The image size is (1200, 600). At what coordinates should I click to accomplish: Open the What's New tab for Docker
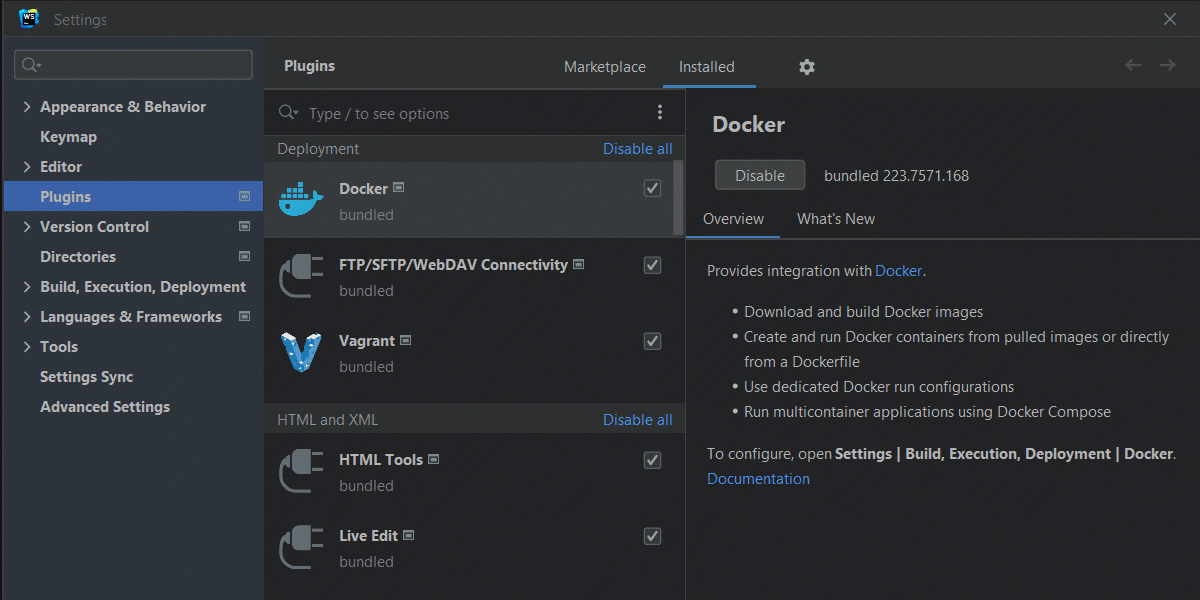(x=836, y=218)
